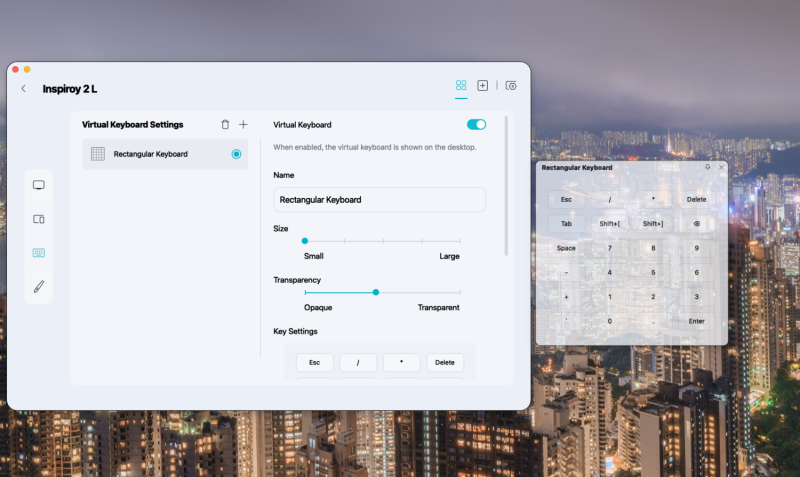The height and width of the screenshot is (477, 800).
Task: Click the Name text field
Action: pos(379,200)
